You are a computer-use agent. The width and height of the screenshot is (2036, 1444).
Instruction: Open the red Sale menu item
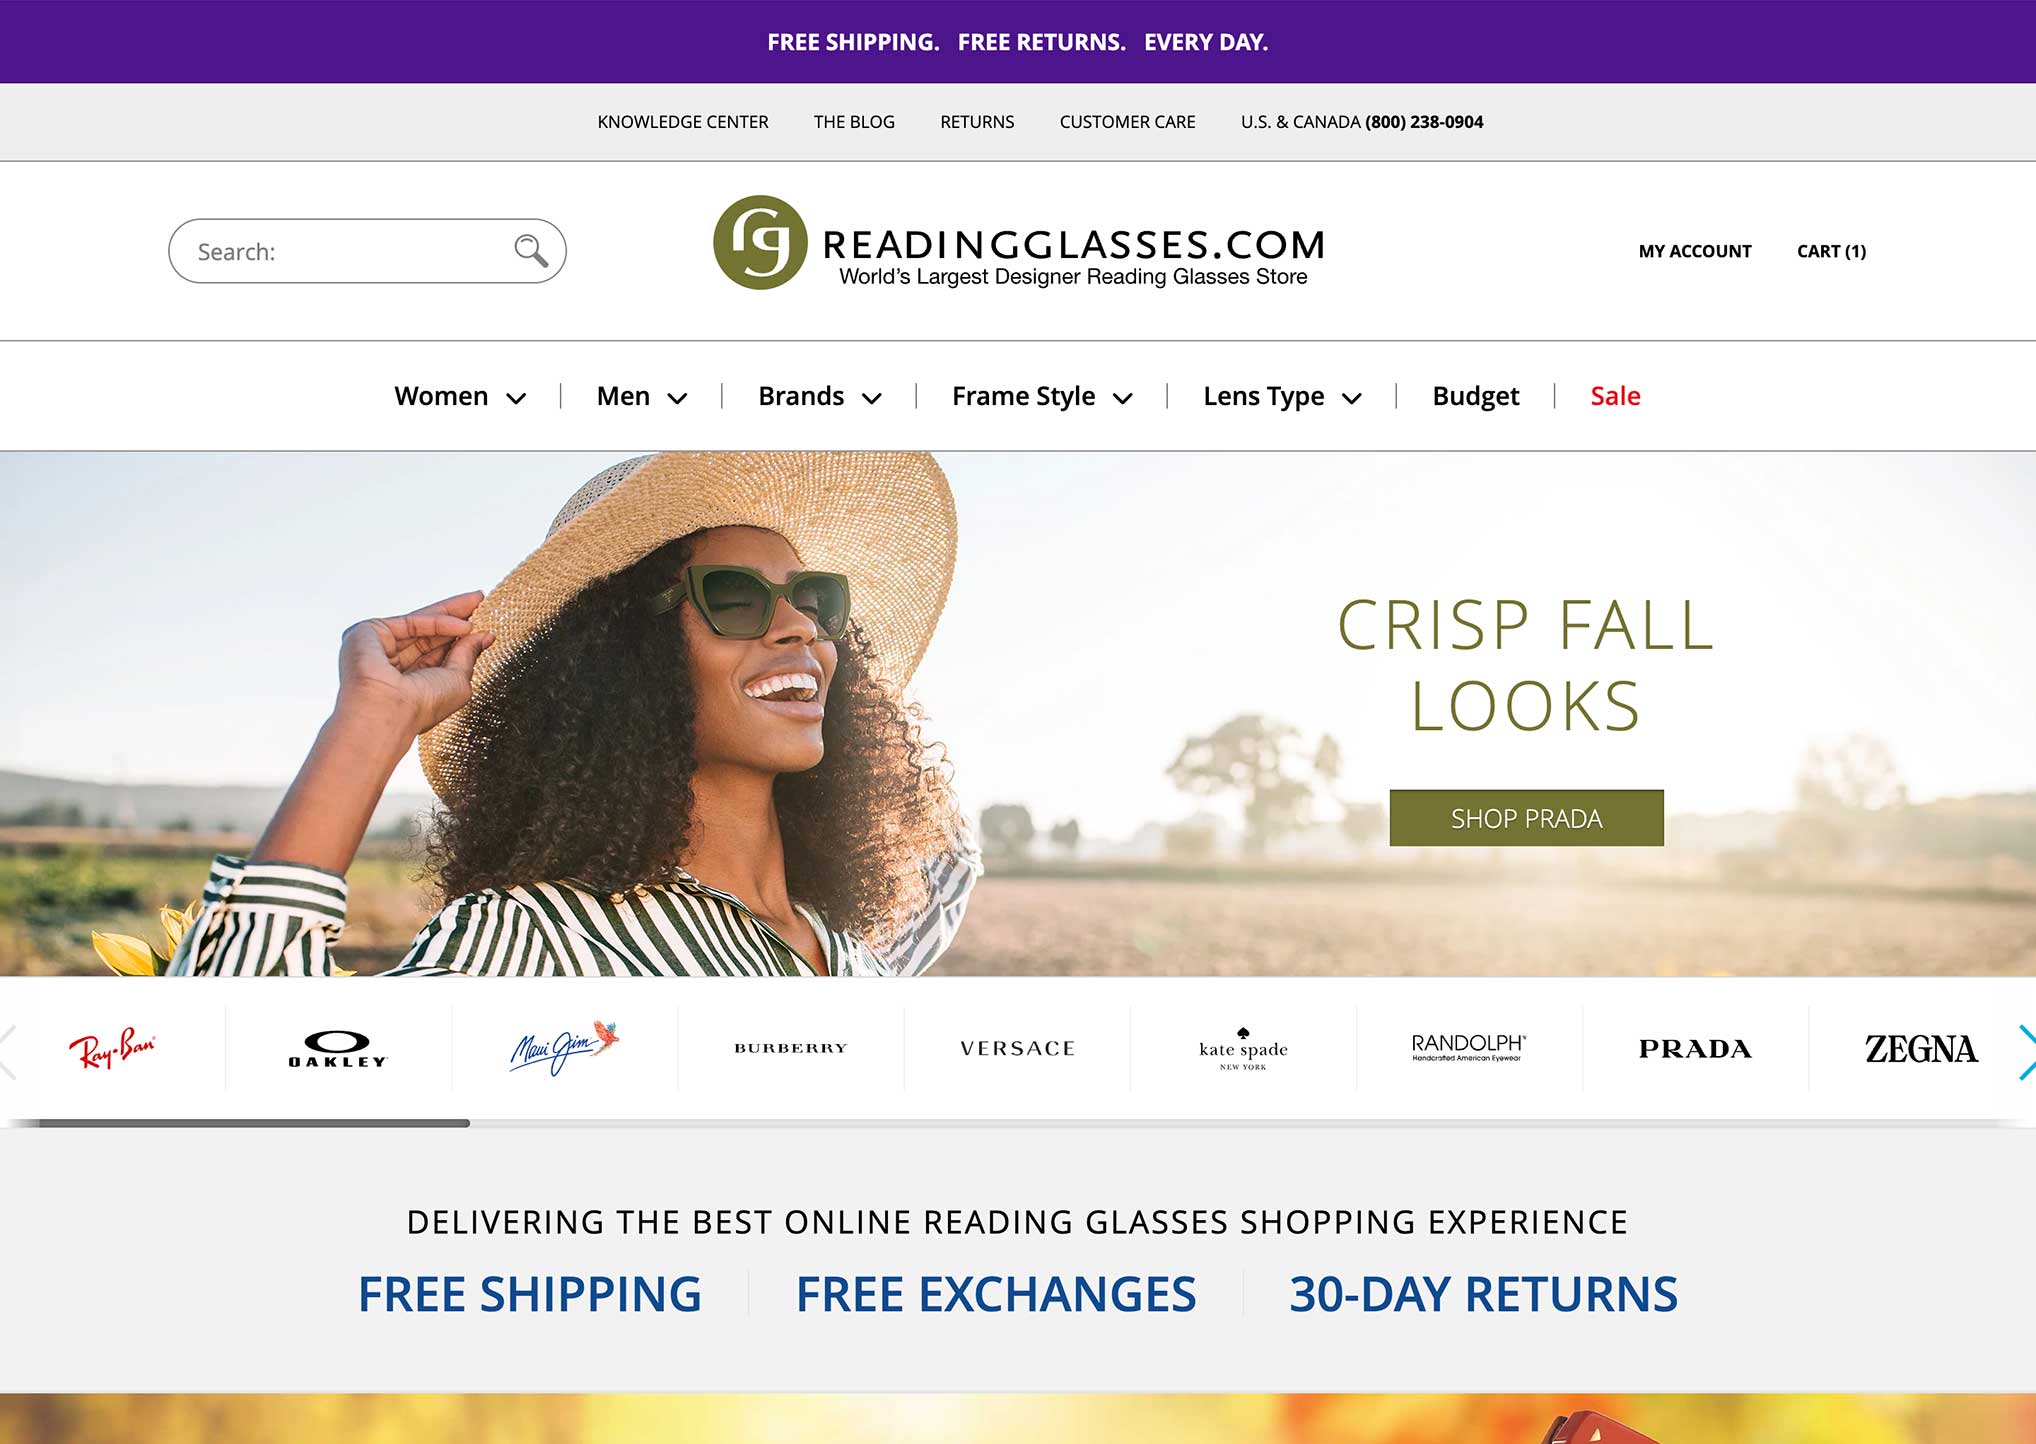coord(1615,396)
